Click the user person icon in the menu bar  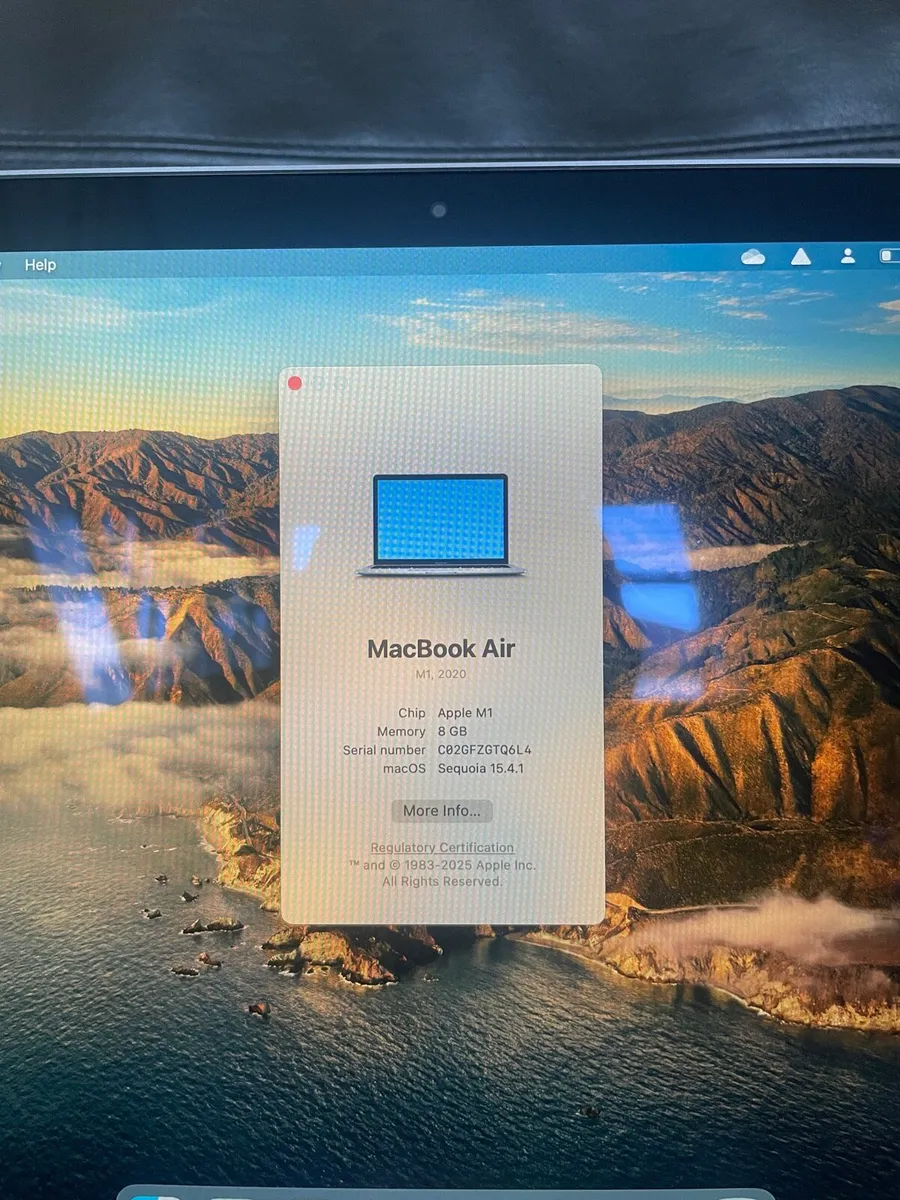(x=848, y=256)
